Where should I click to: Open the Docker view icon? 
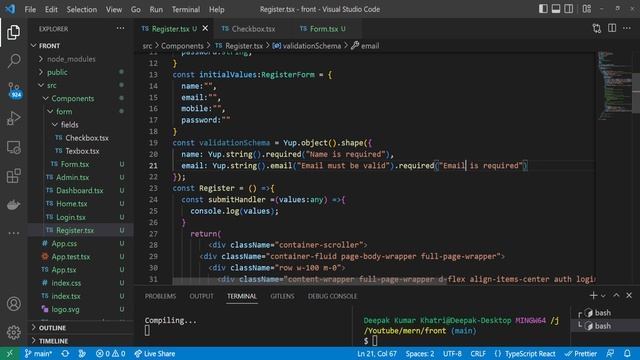(x=13, y=204)
